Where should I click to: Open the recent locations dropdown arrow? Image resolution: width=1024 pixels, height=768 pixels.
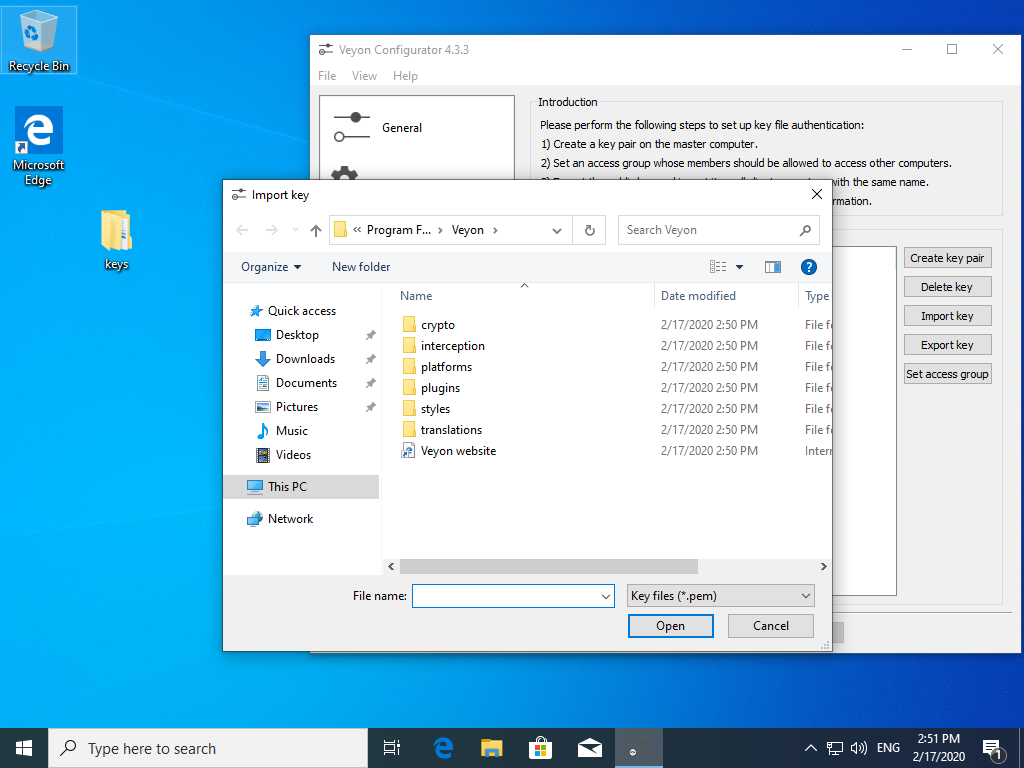(295, 230)
